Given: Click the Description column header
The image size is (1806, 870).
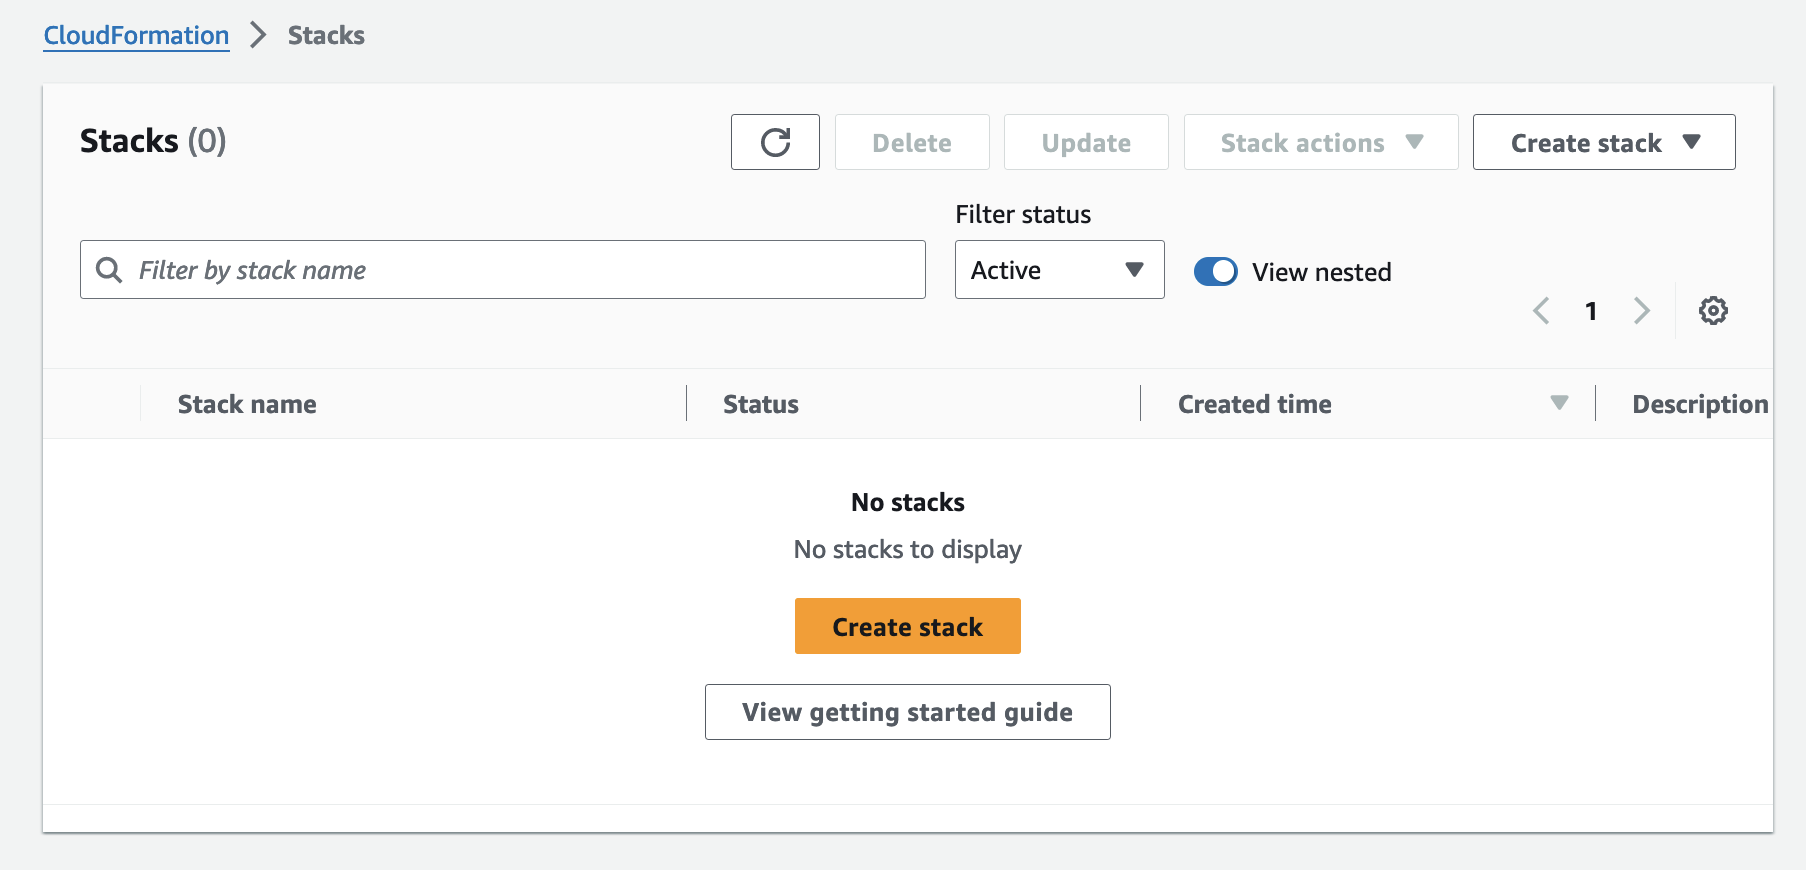Looking at the screenshot, I should coord(1699,404).
